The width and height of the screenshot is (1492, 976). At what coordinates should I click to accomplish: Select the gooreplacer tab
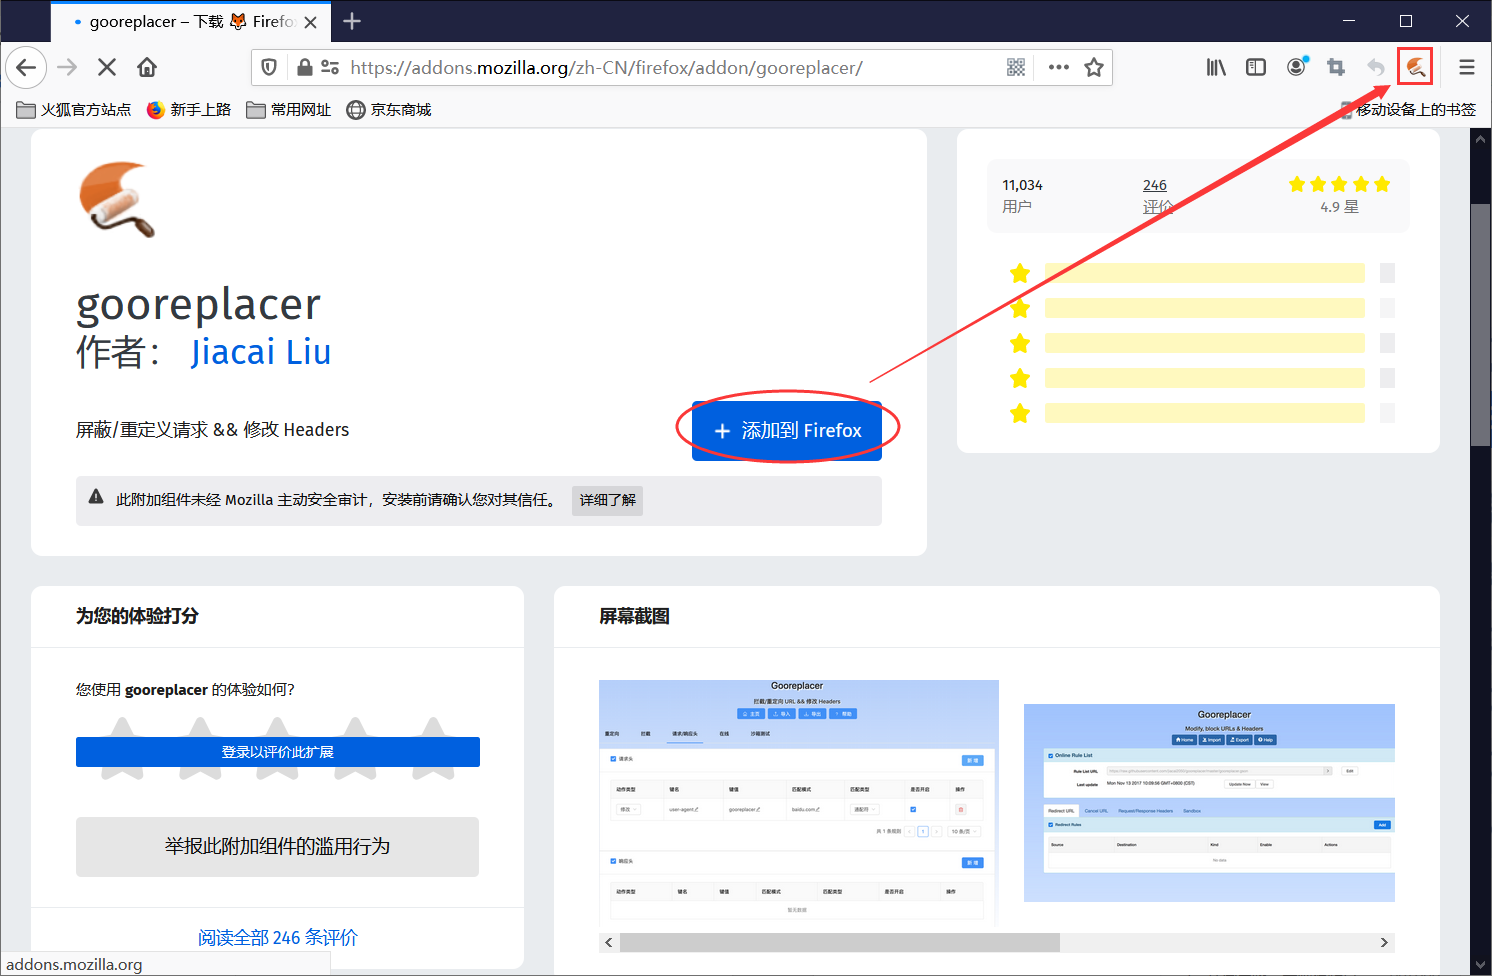coord(190,21)
